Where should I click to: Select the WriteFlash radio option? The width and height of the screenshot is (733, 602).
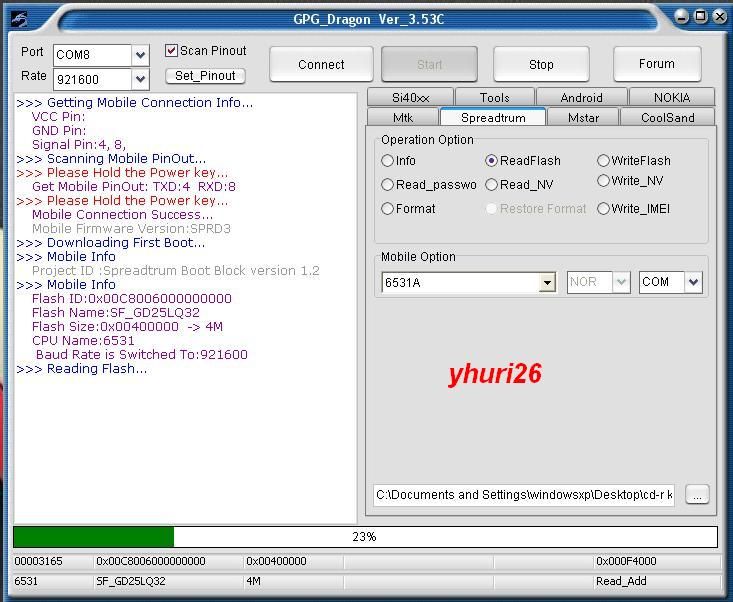click(604, 161)
